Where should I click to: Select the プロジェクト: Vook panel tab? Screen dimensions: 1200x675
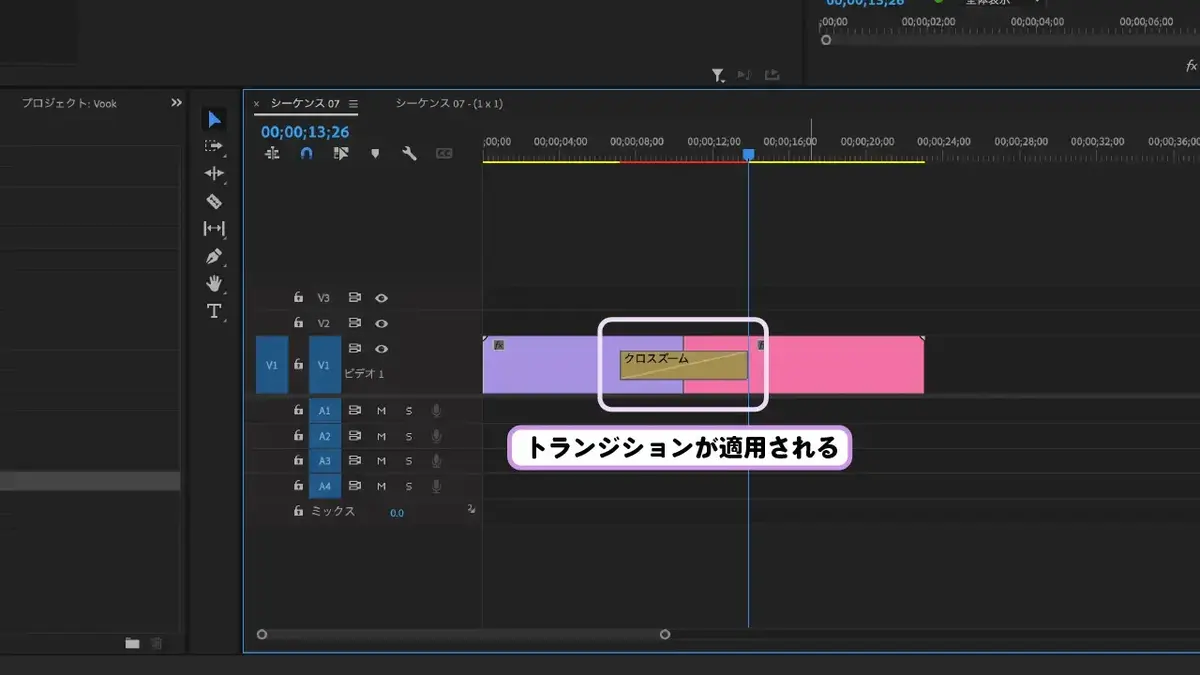tap(69, 103)
